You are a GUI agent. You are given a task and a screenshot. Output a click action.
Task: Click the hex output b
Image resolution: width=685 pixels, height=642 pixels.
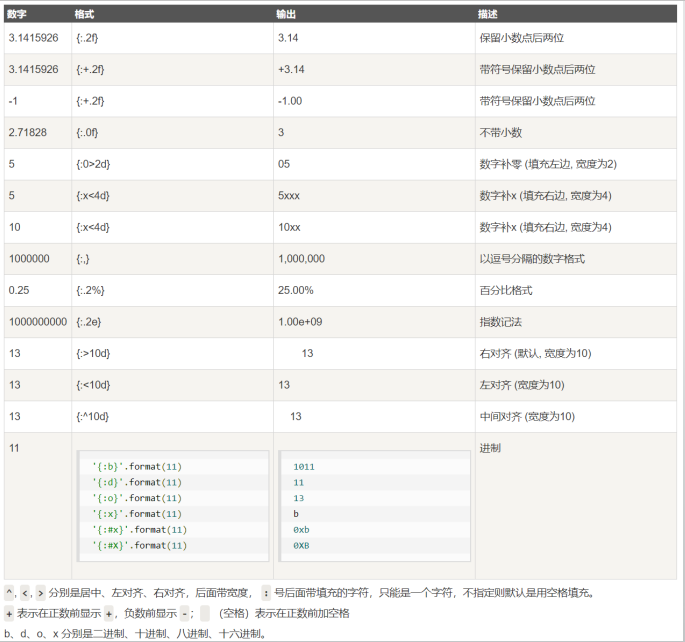click(296, 514)
